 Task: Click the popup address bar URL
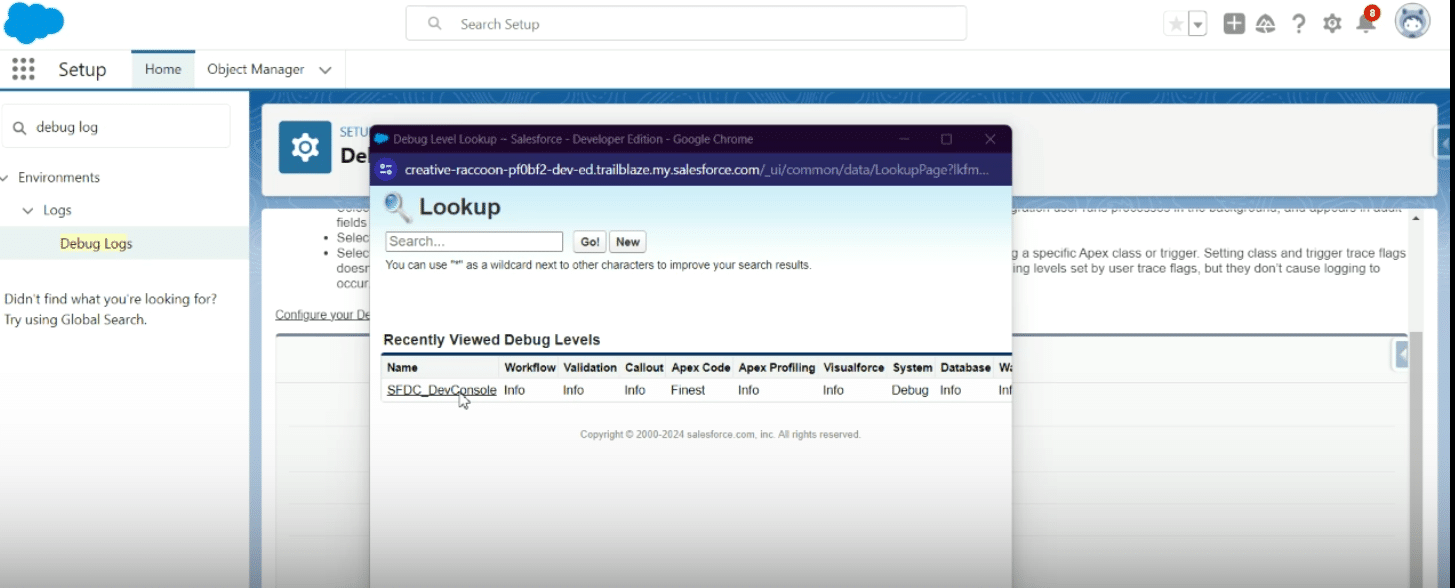(696, 170)
